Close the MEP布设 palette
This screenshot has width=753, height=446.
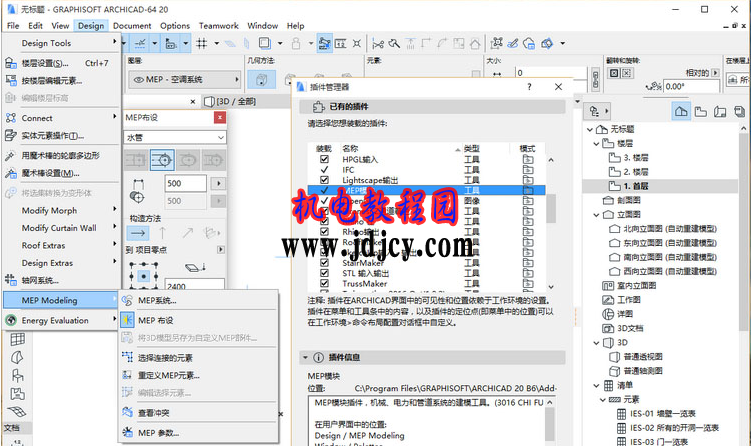coord(220,117)
